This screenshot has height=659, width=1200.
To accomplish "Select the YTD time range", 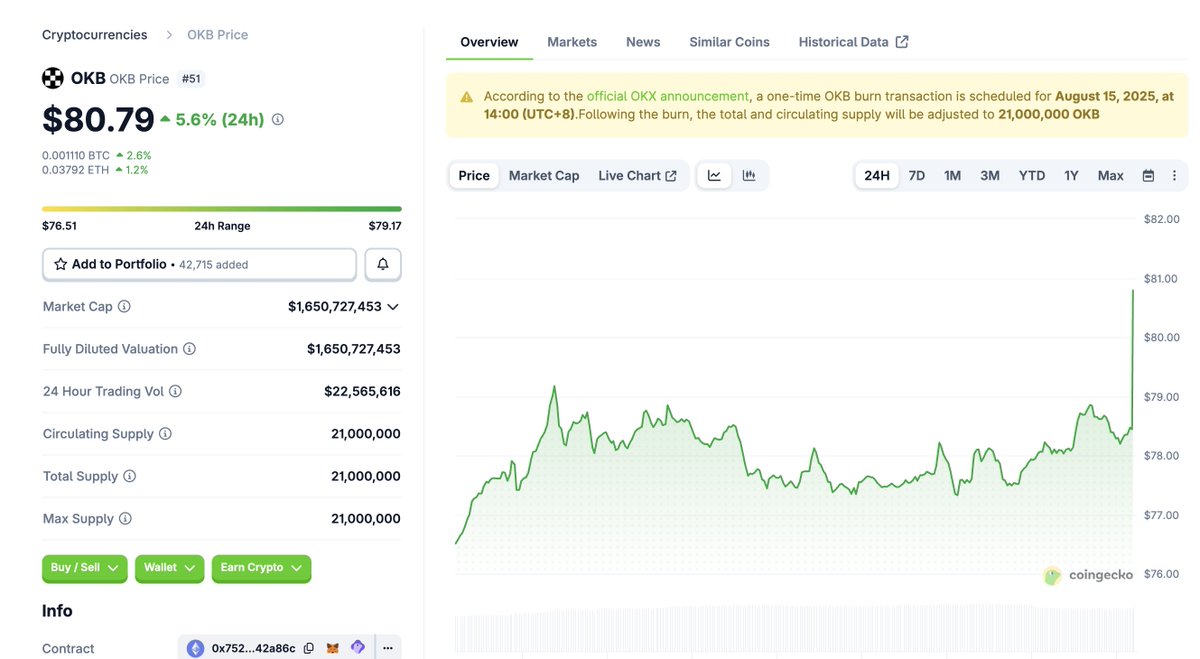I will [1032, 175].
